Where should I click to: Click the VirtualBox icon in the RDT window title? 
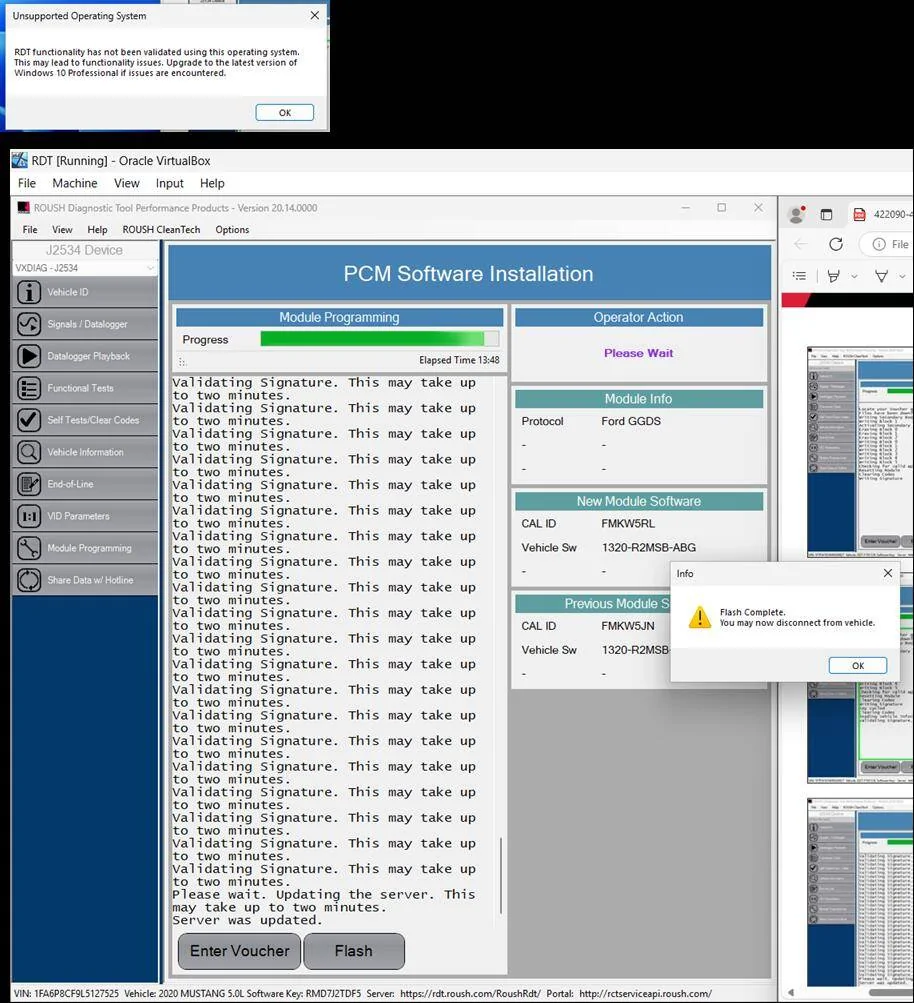click(20, 161)
